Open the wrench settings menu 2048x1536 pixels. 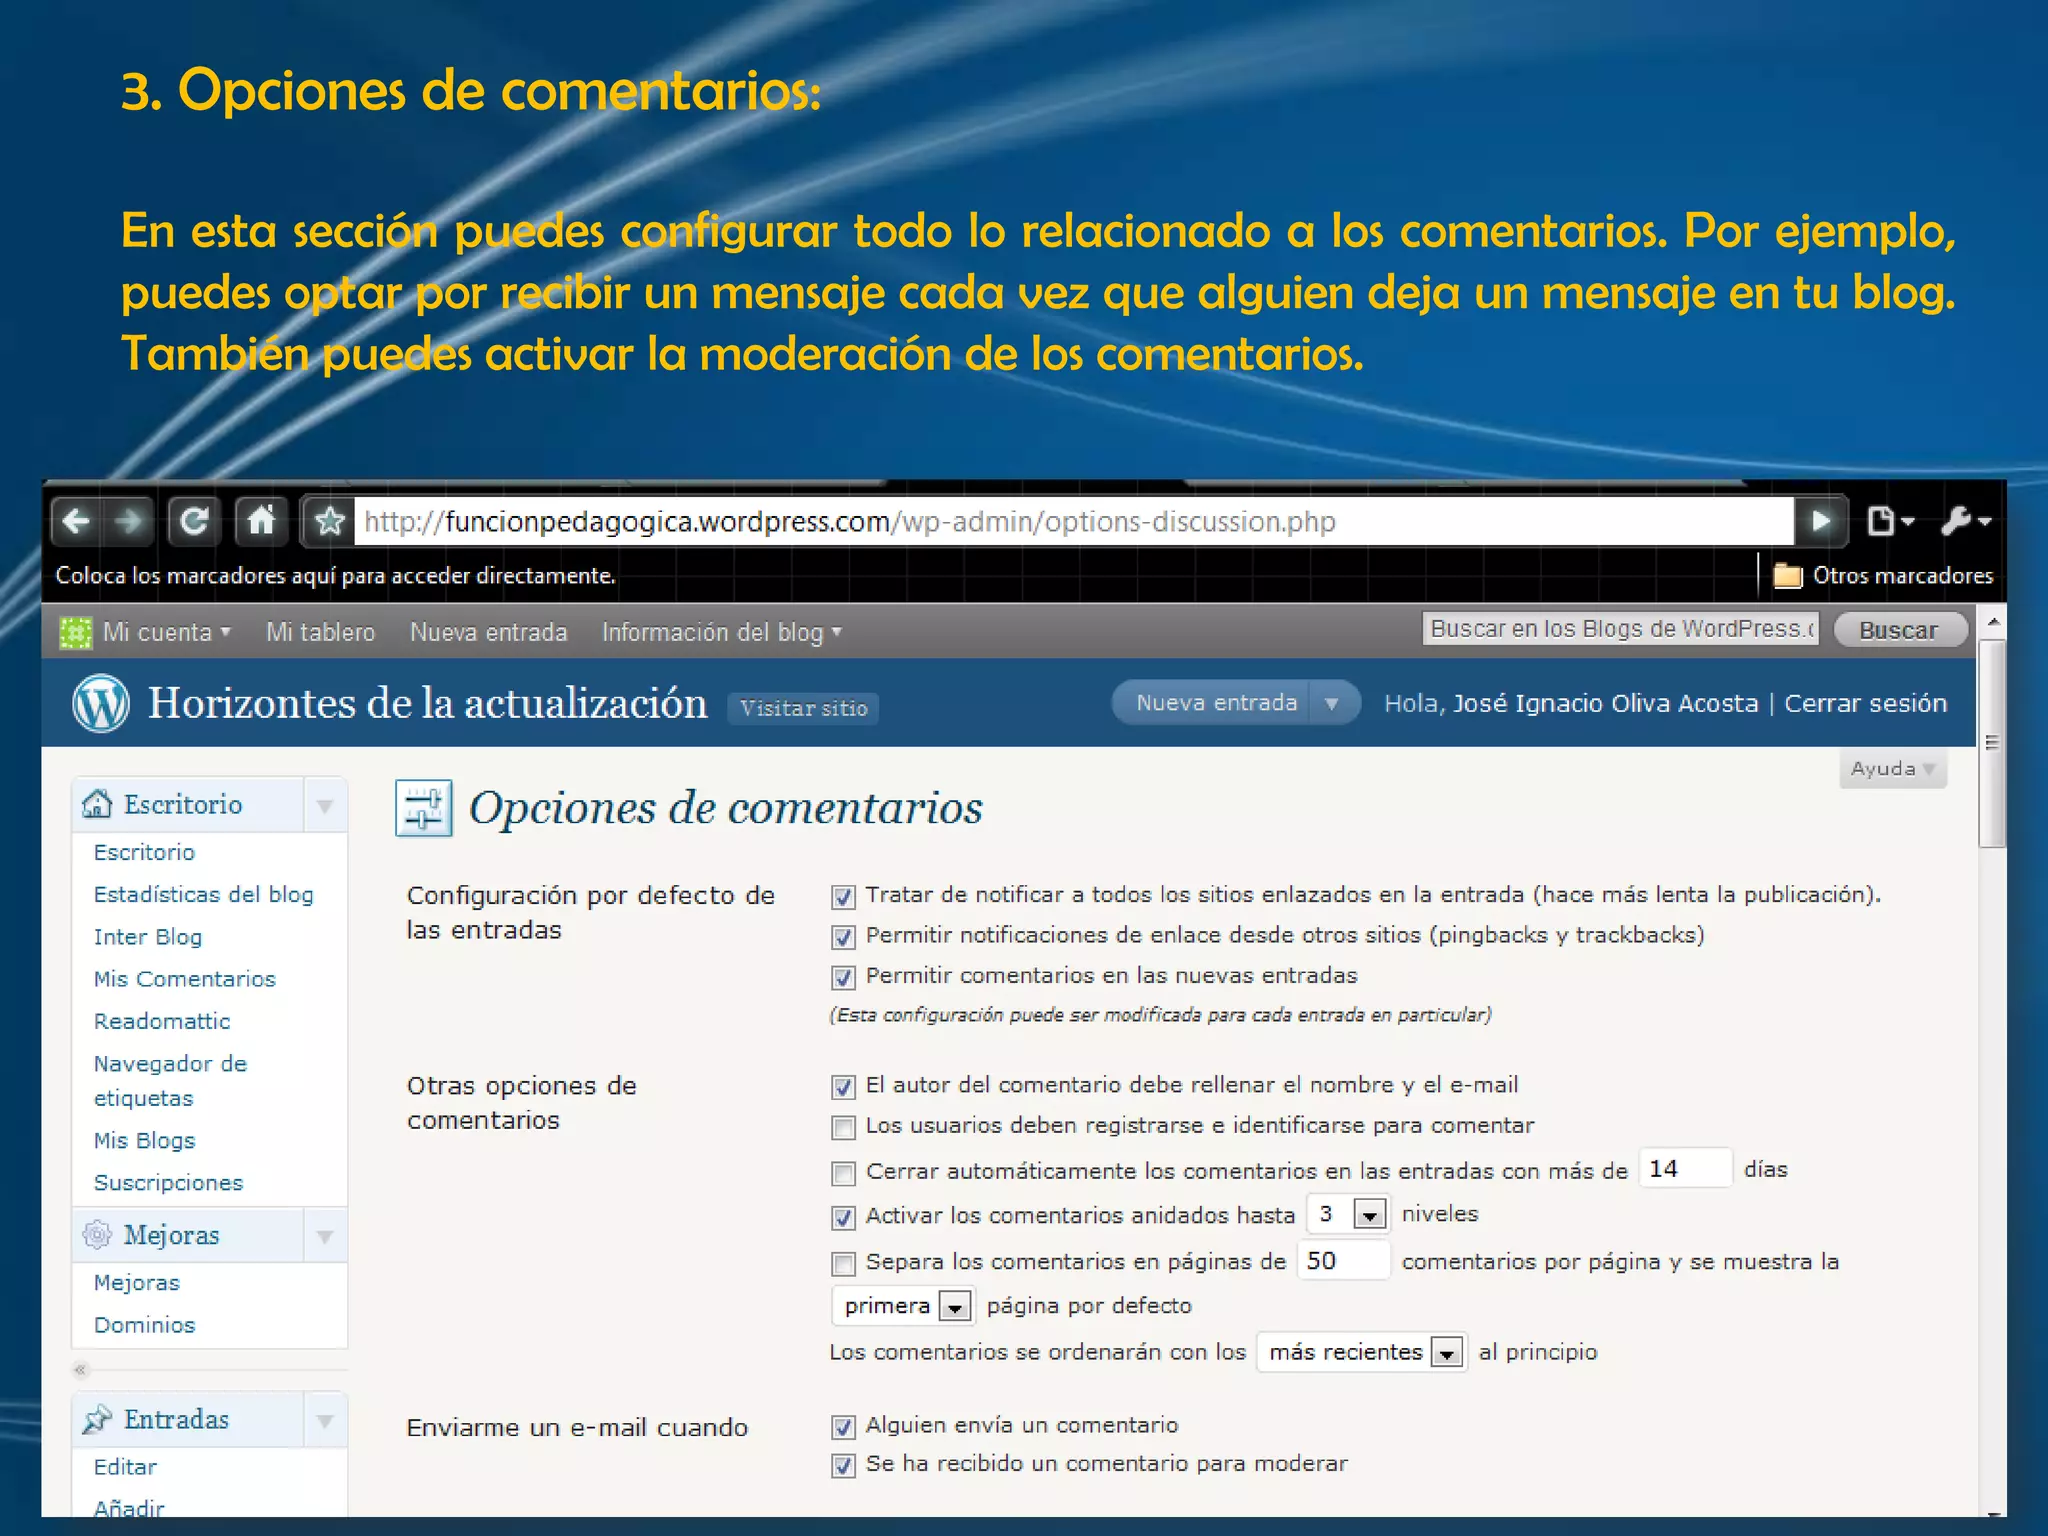tap(1965, 521)
